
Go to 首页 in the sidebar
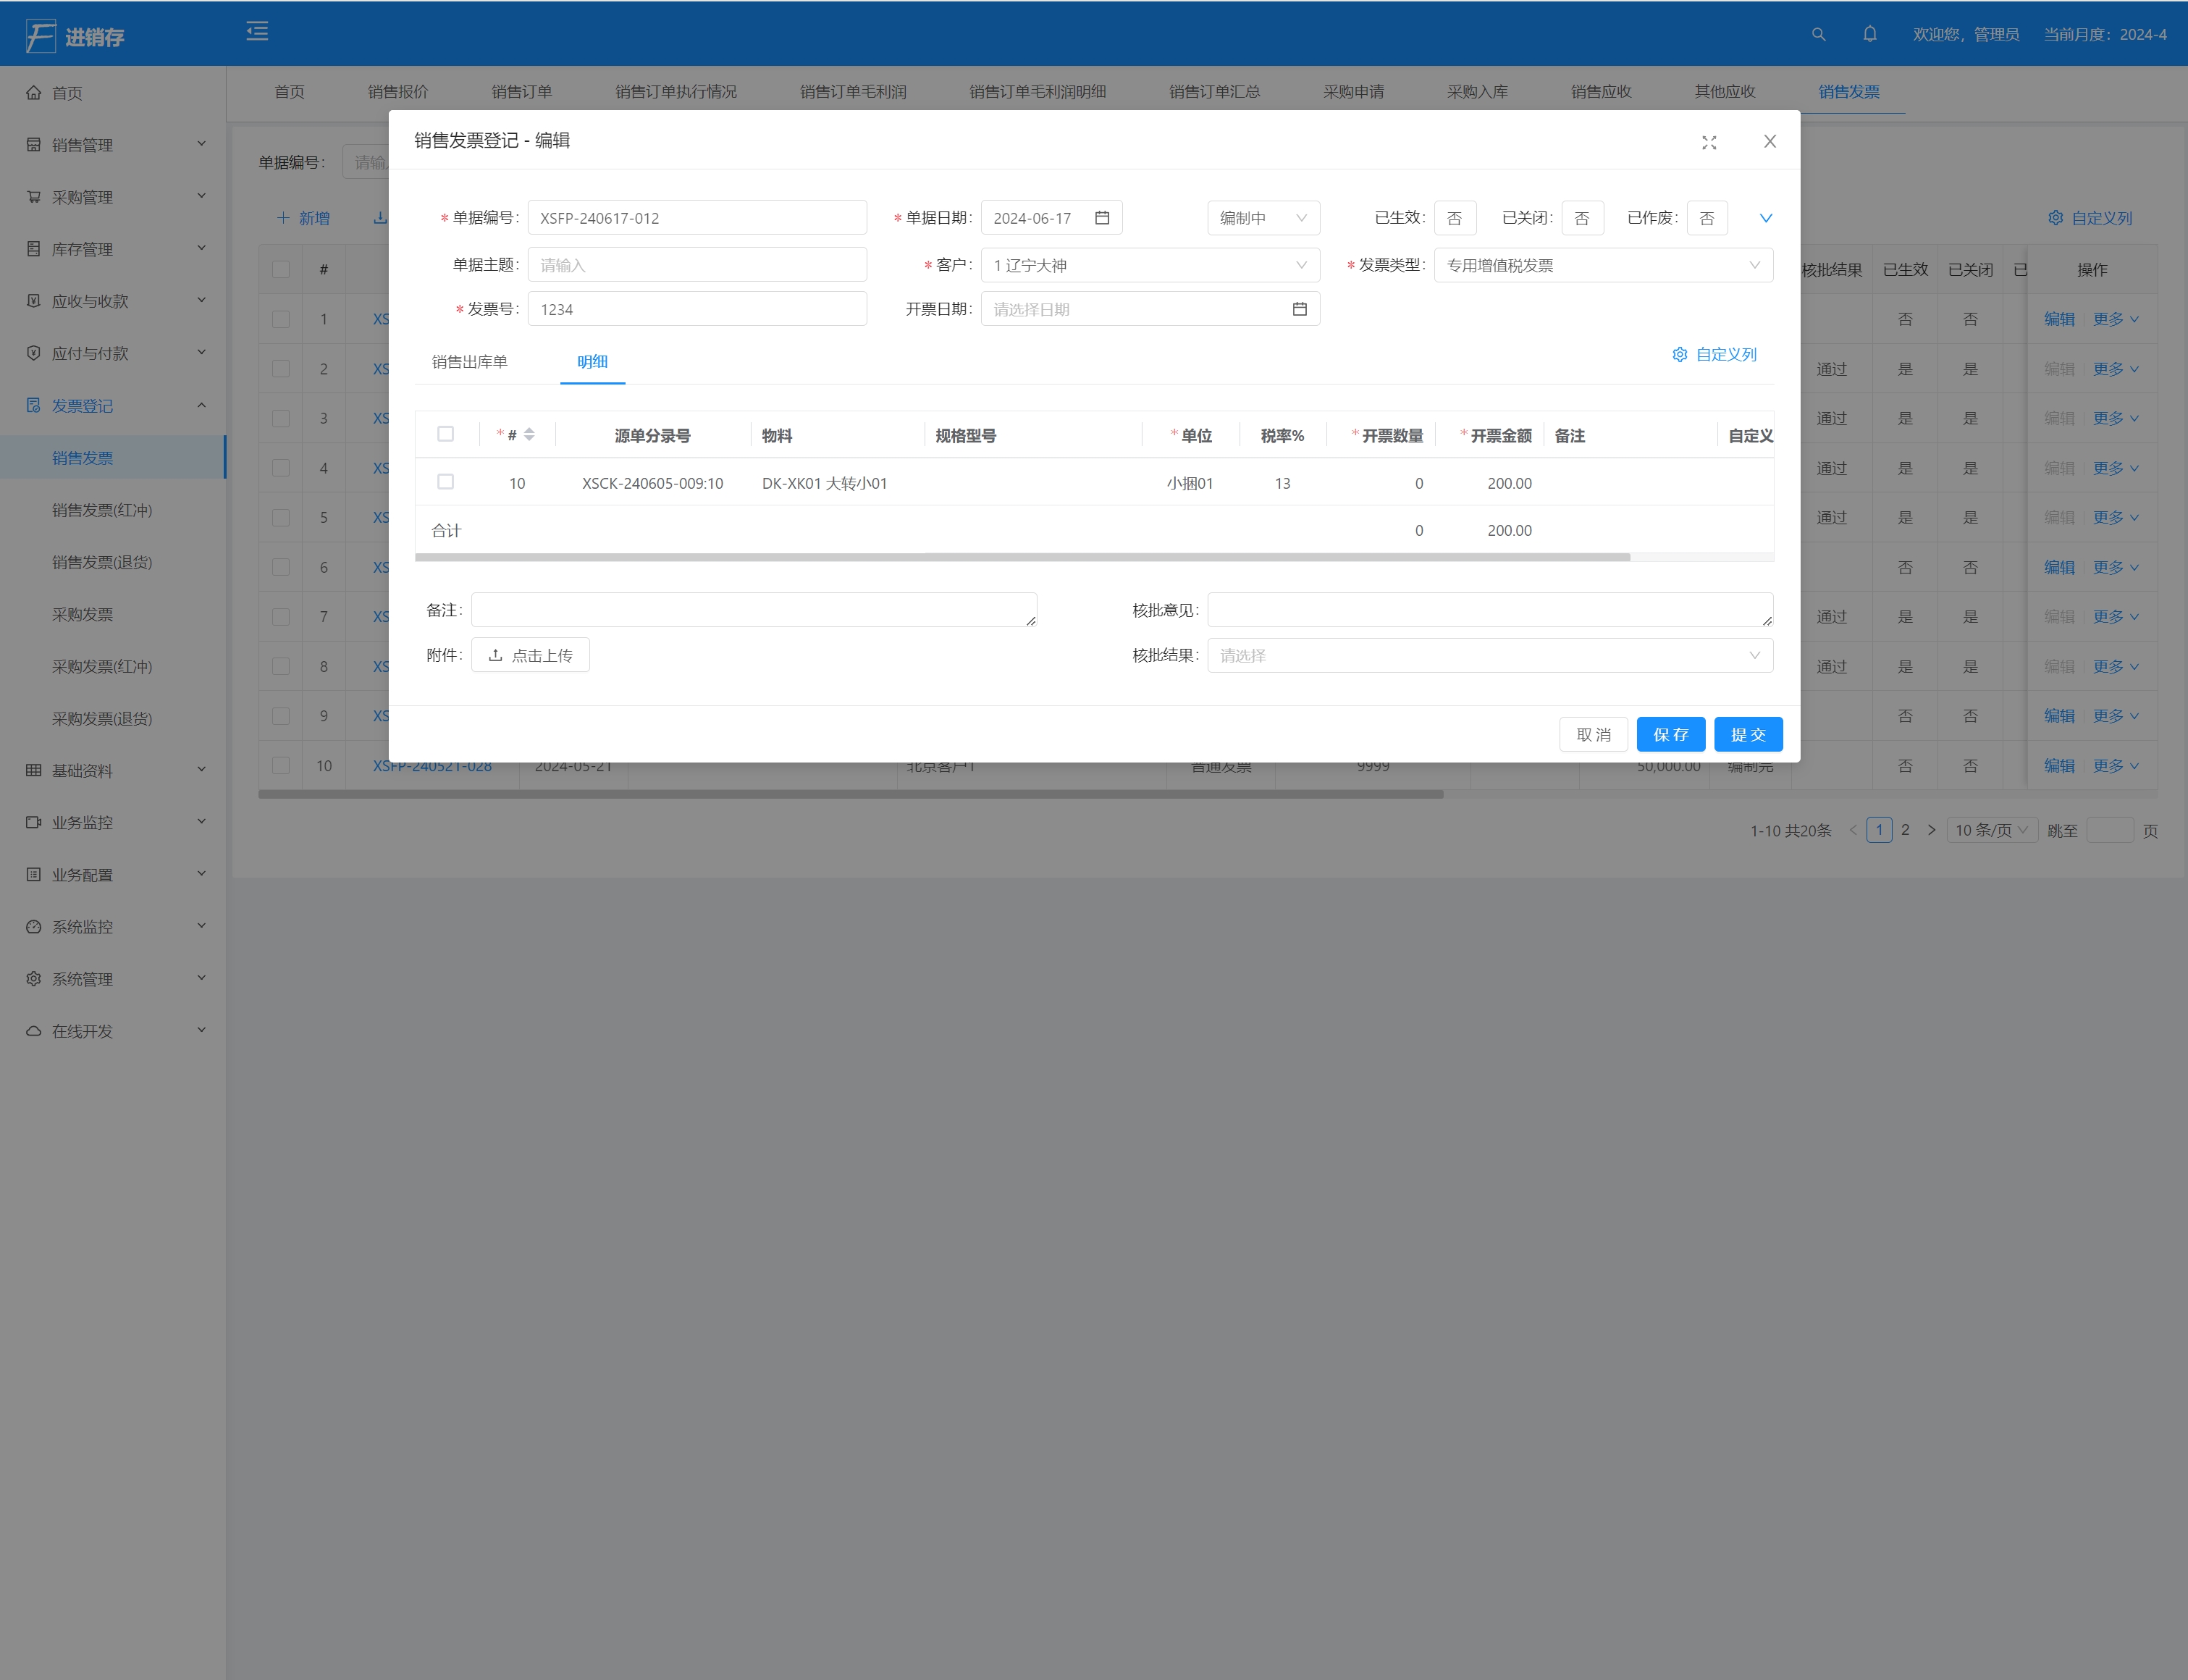pyautogui.click(x=67, y=93)
